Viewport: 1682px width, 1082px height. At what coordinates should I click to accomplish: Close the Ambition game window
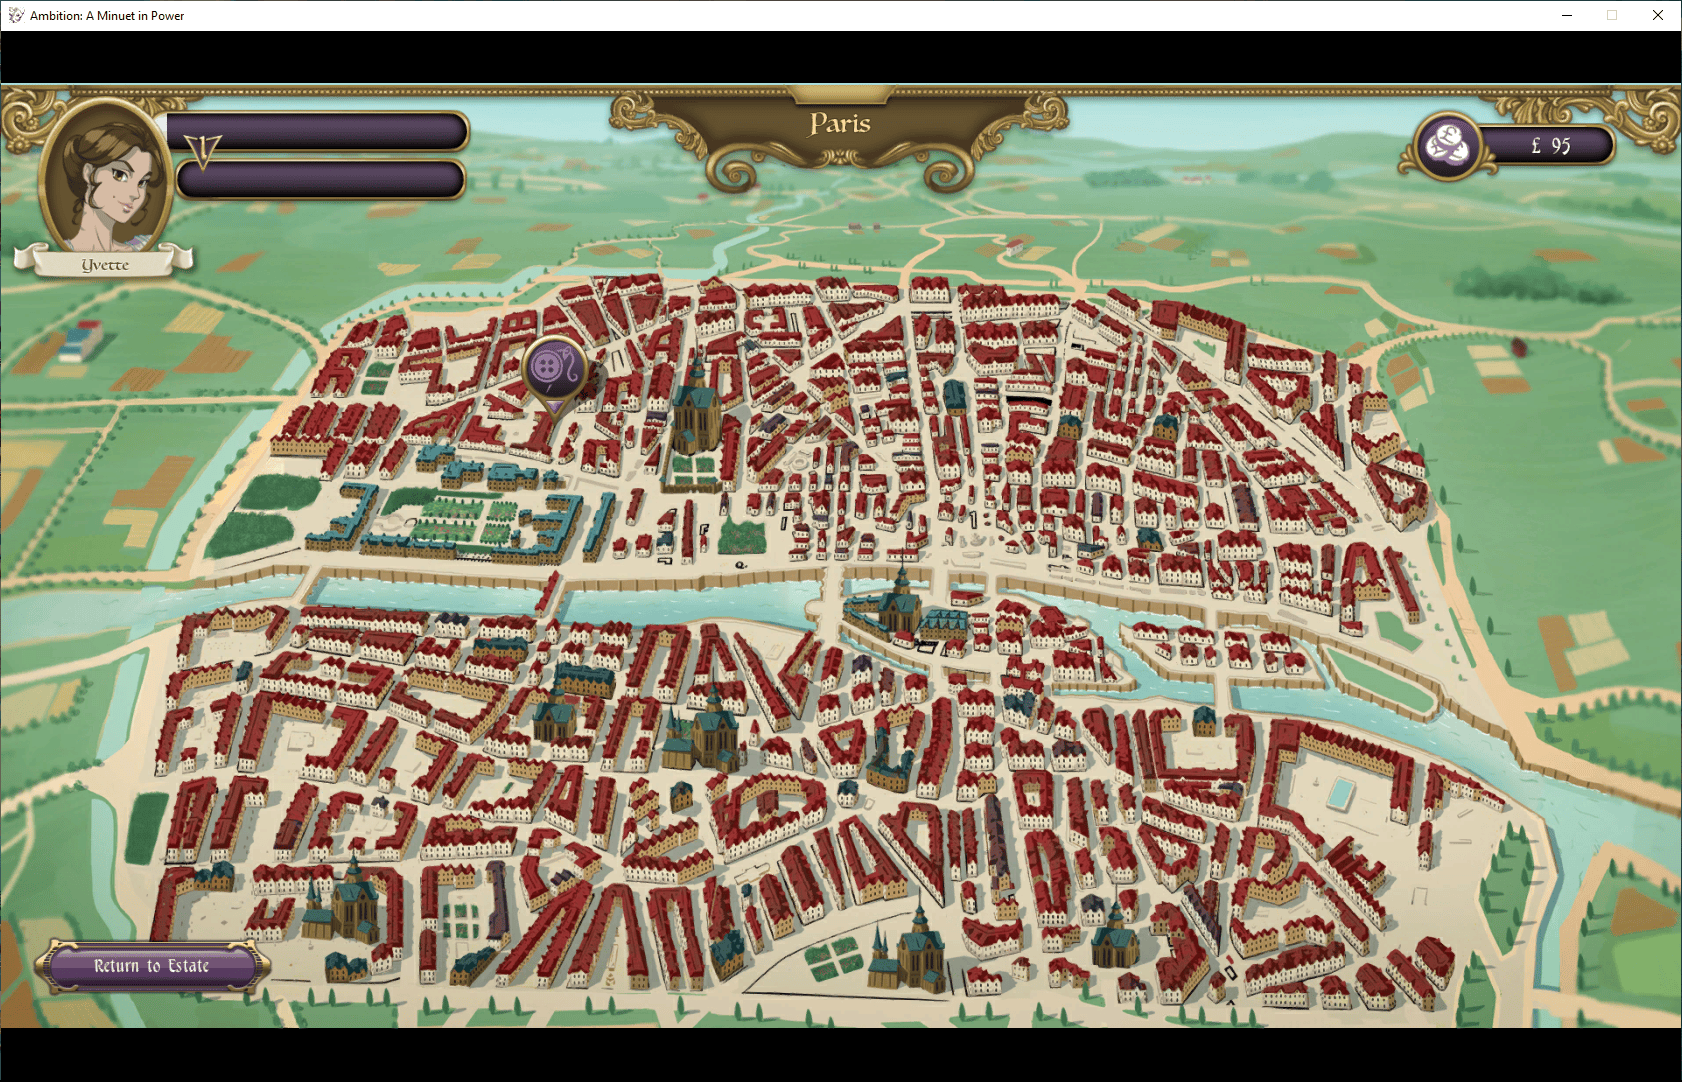(1658, 15)
